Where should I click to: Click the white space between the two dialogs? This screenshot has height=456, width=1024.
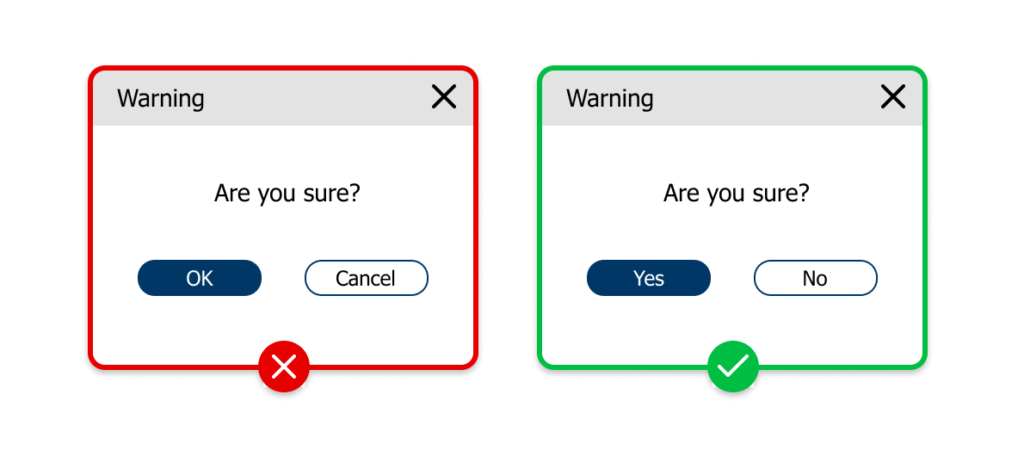(508, 220)
